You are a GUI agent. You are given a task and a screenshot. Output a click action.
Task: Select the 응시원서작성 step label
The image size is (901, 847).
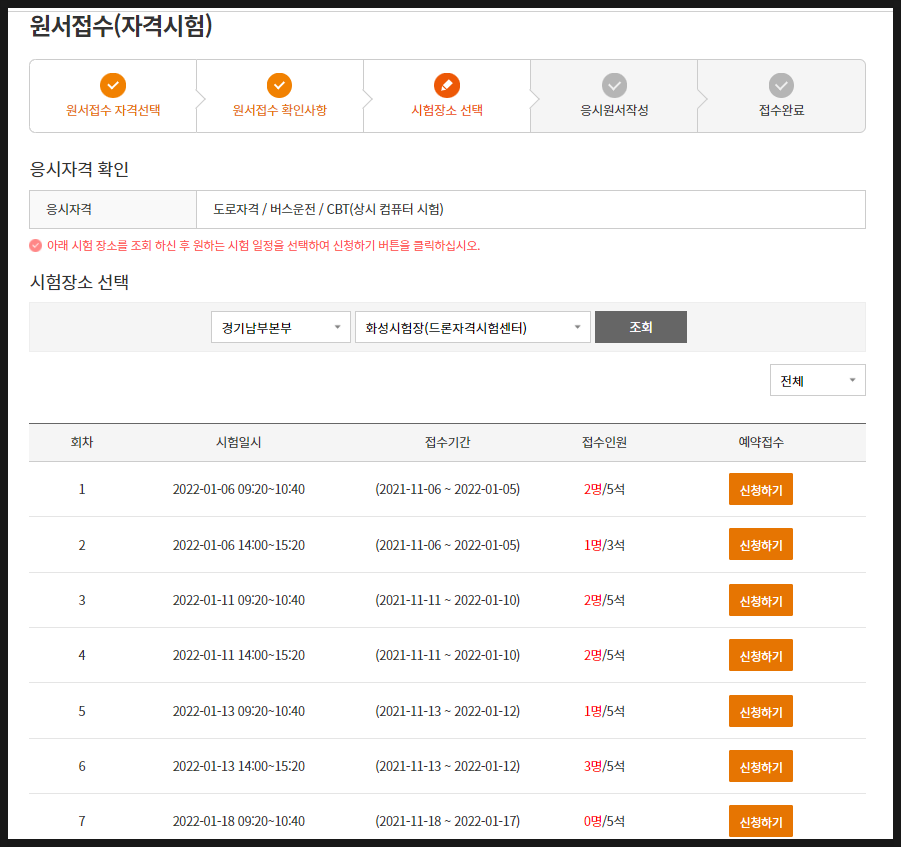point(614,110)
